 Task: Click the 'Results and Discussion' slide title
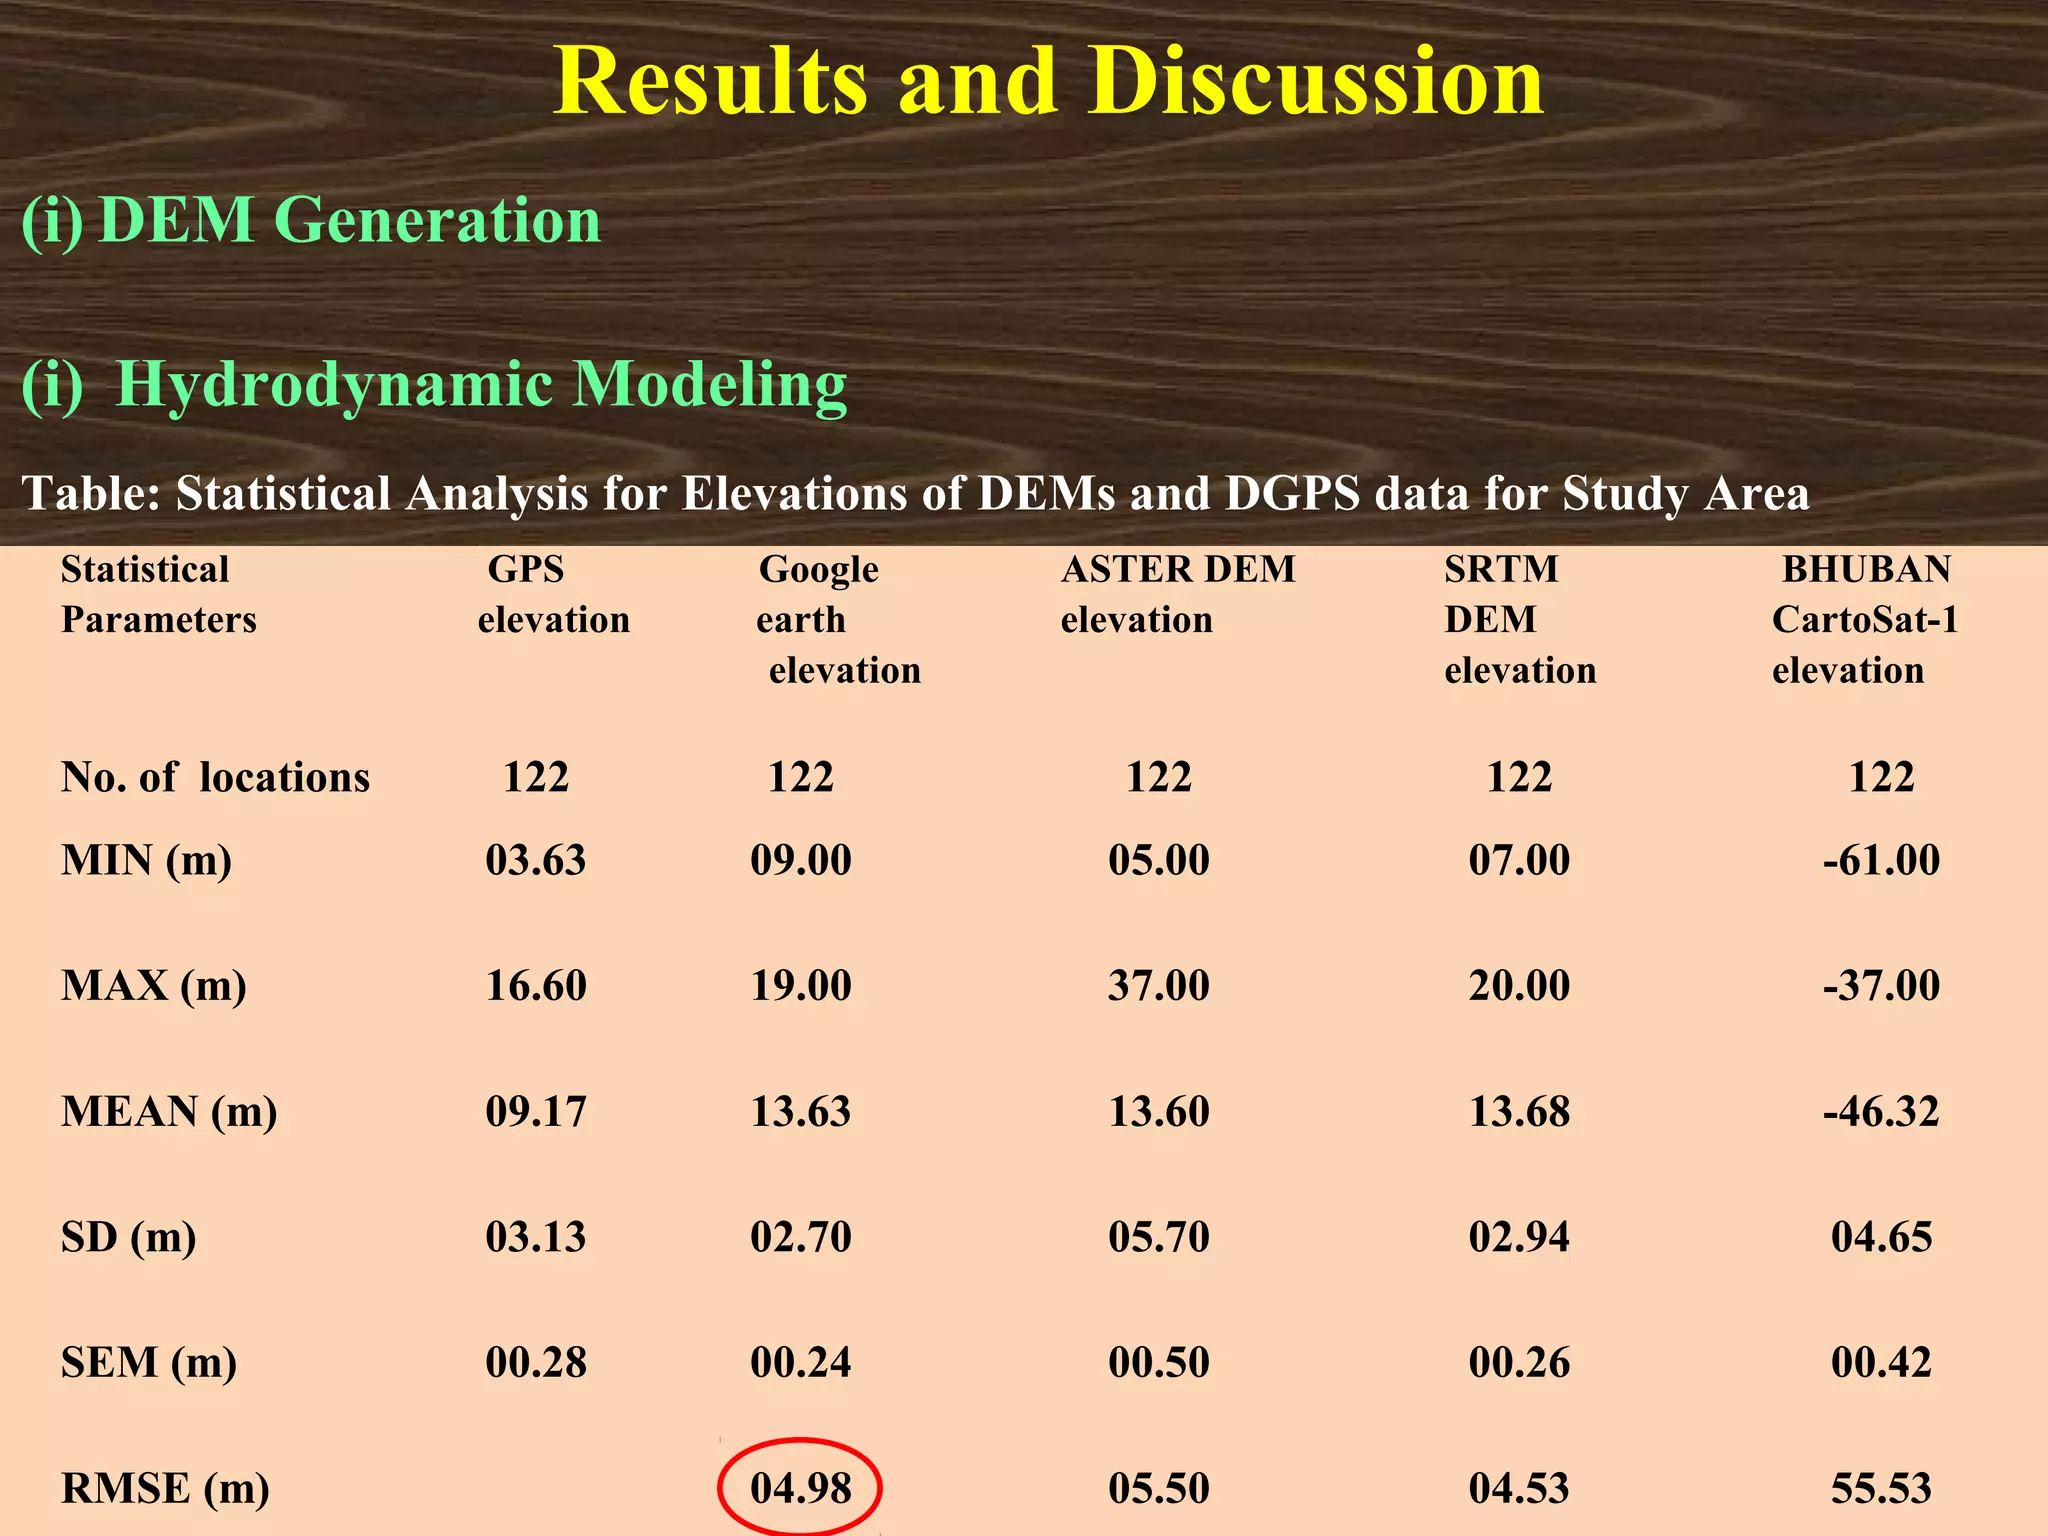pos(1049,81)
